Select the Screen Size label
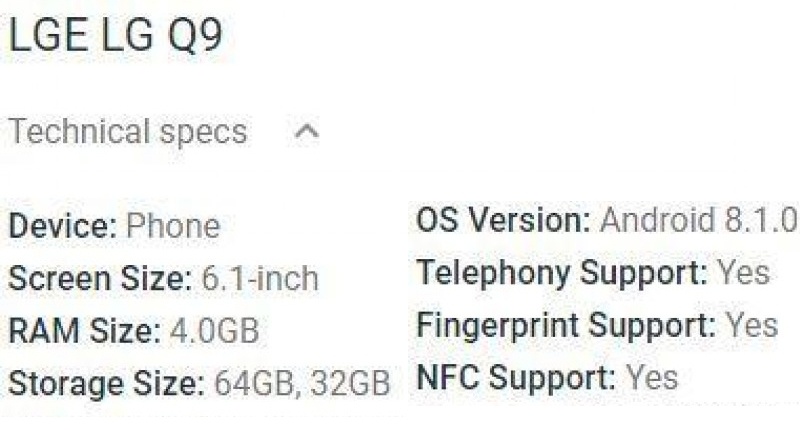Screen dimensions: 800x430 tap(97, 278)
